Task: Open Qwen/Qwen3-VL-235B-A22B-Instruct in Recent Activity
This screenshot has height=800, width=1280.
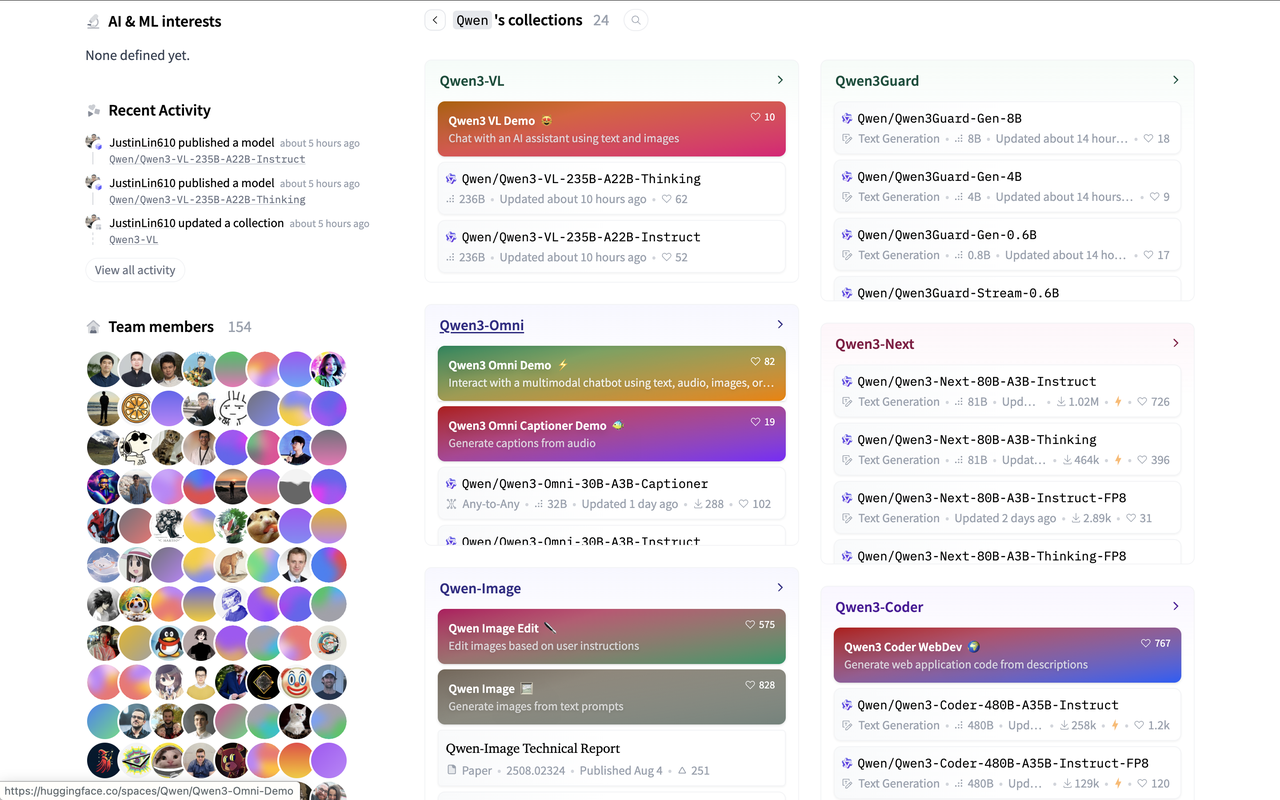Action: tap(207, 159)
